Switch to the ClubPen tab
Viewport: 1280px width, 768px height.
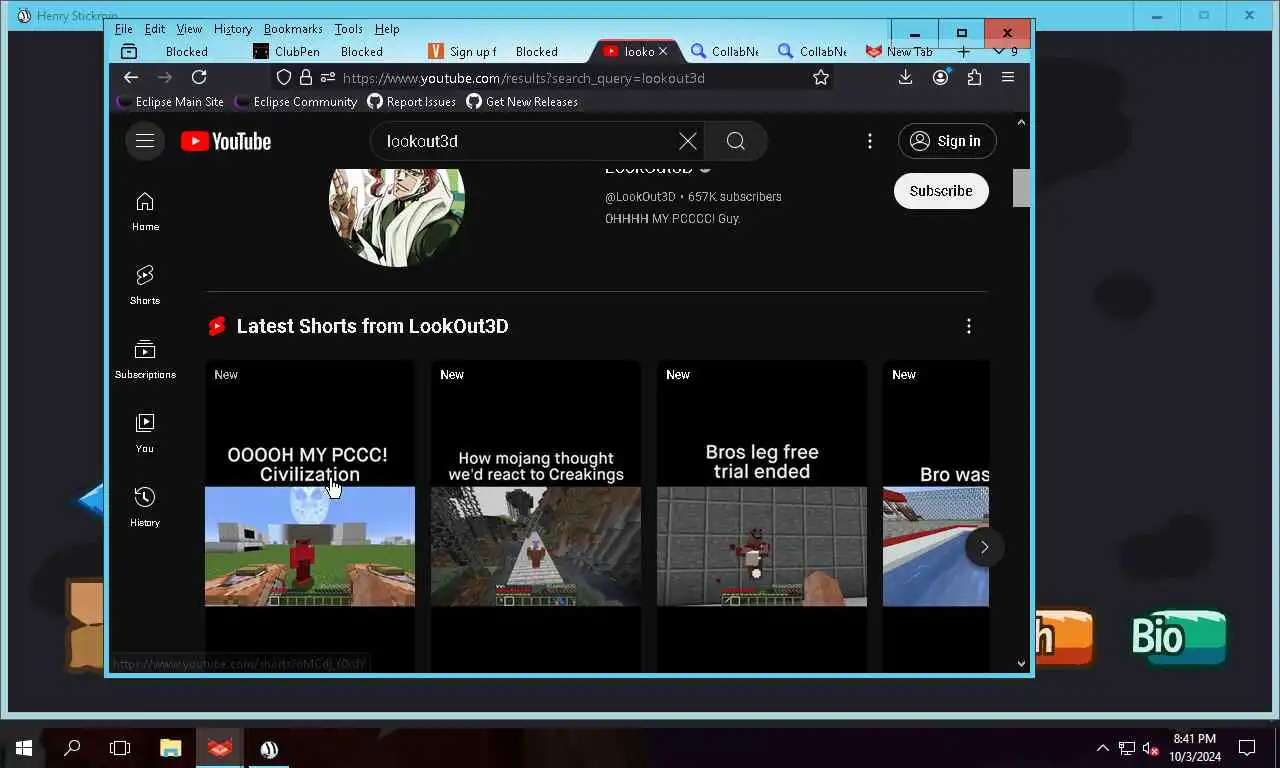tap(286, 52)
